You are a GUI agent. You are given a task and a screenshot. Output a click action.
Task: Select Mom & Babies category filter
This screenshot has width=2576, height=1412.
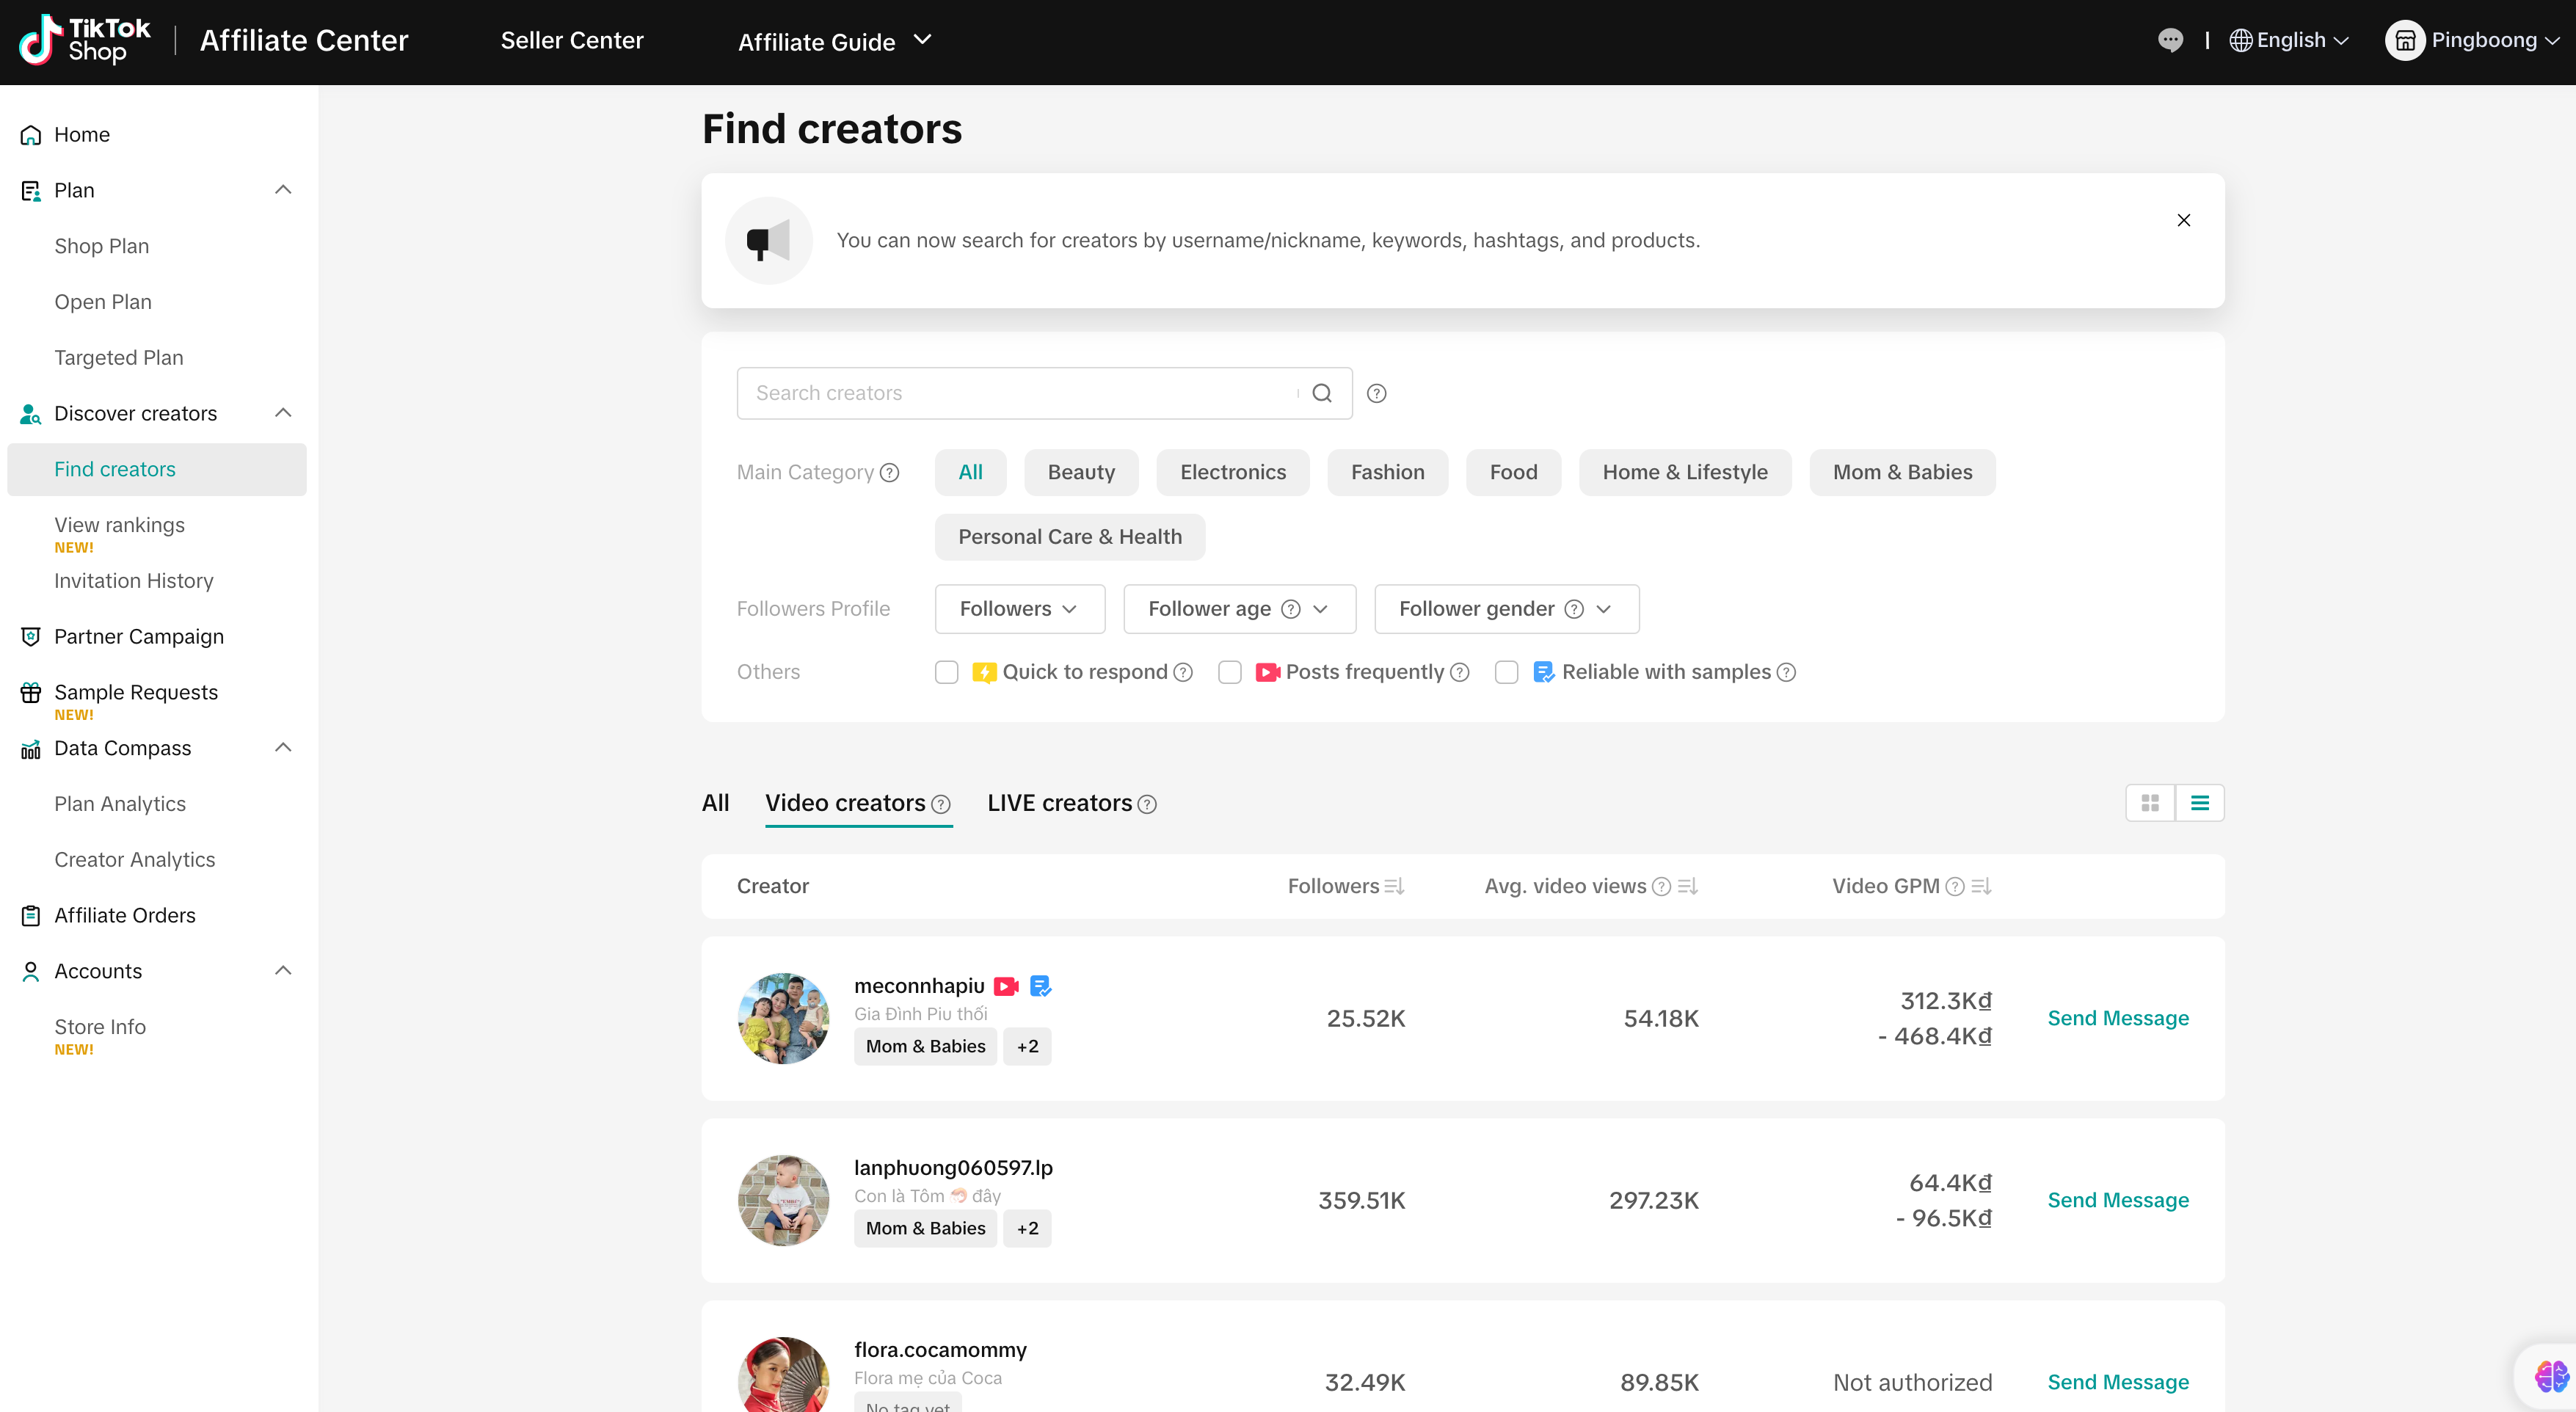[1901, 472]
